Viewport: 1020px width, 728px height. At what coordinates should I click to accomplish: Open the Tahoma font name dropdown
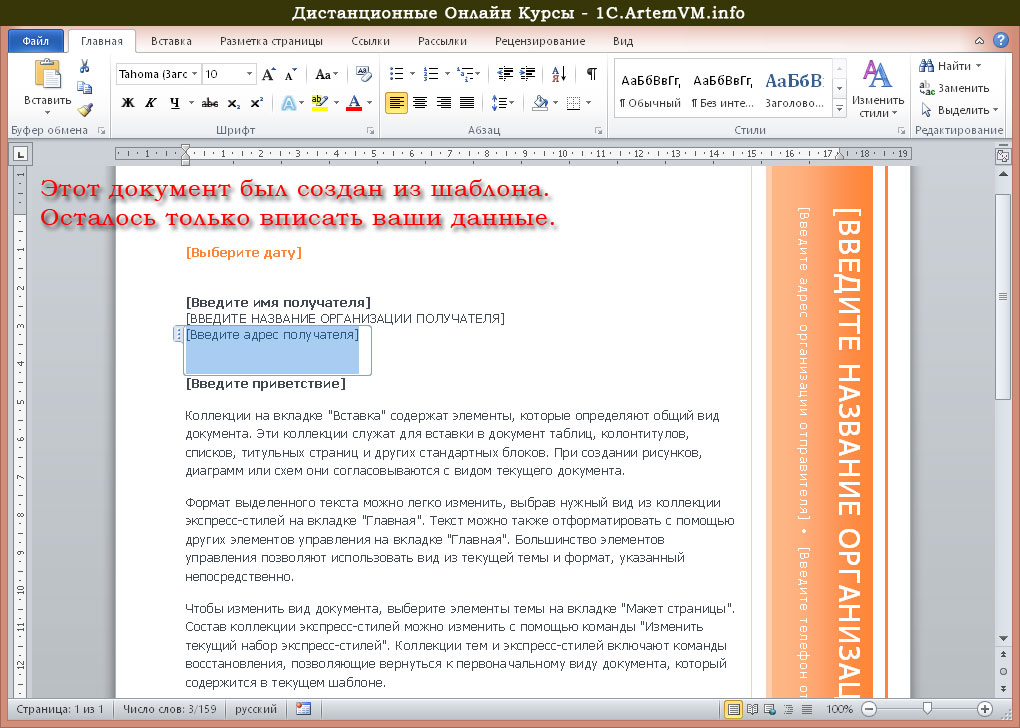pos(195,74)
